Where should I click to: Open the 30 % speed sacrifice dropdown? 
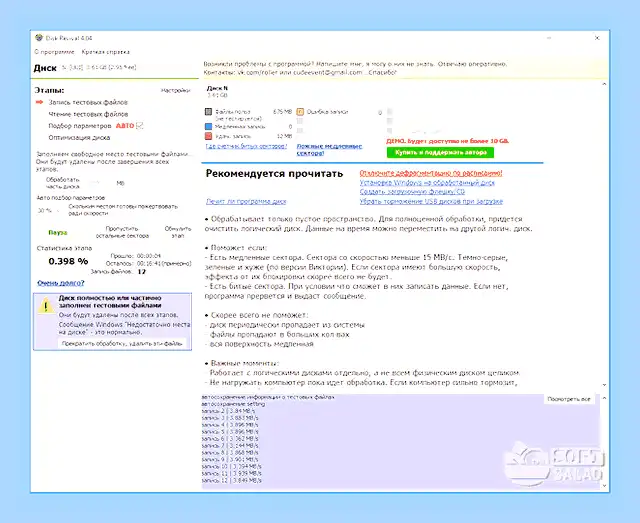(48, 211)
